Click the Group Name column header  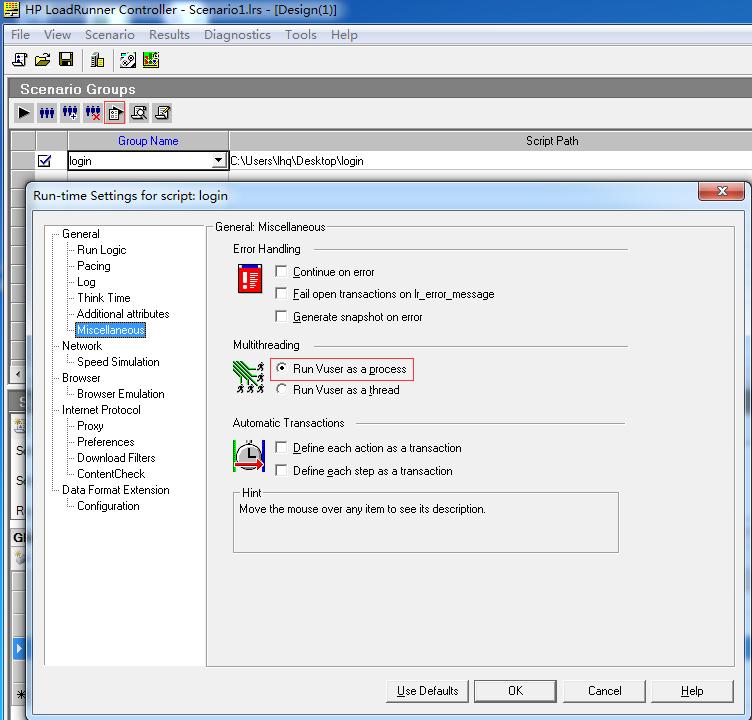pyautogui.click(x=148, y=141)
